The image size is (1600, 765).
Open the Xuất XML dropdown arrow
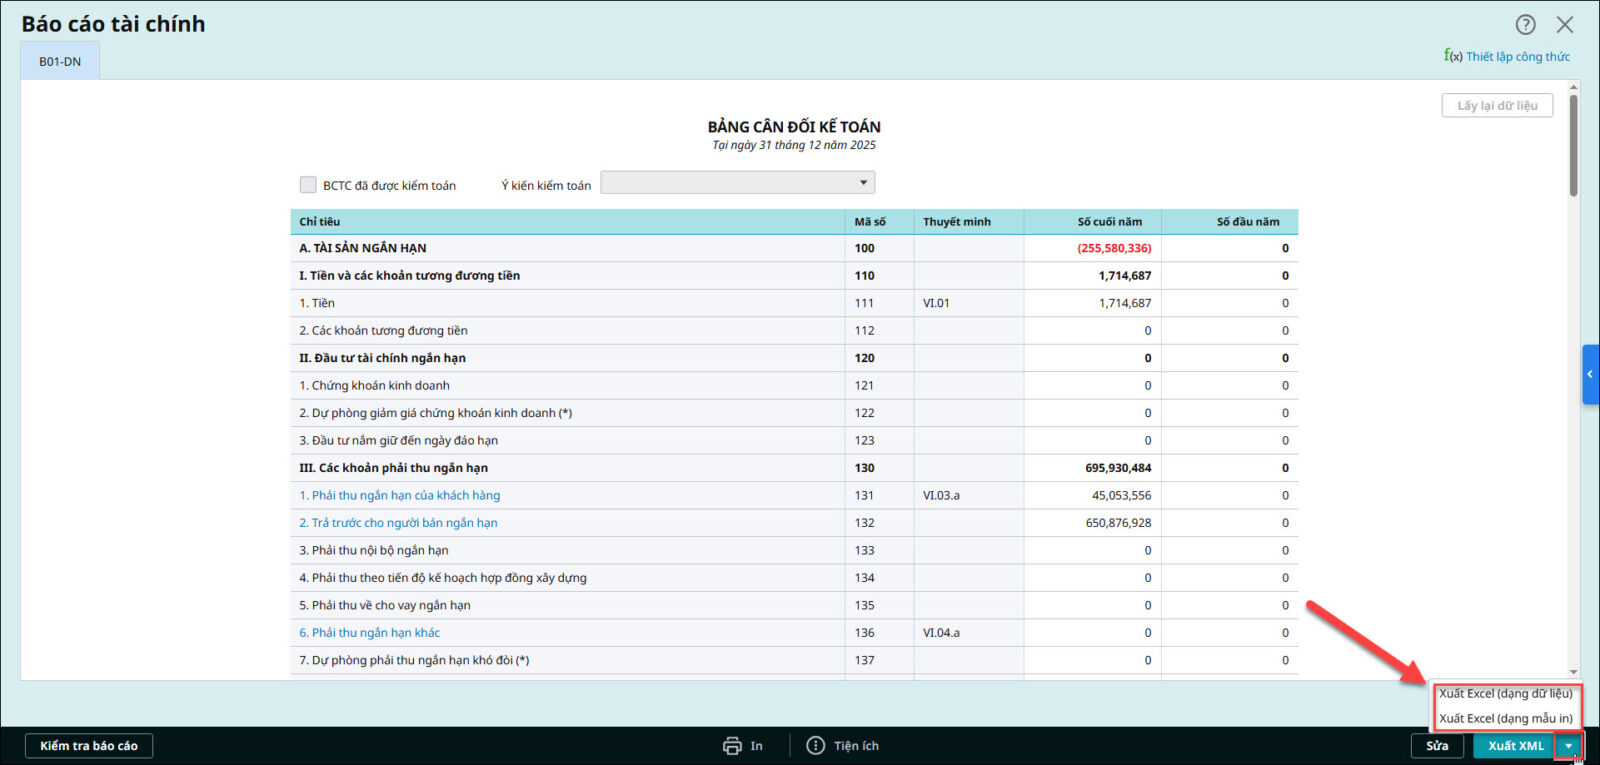click(x=1568, y=746)
